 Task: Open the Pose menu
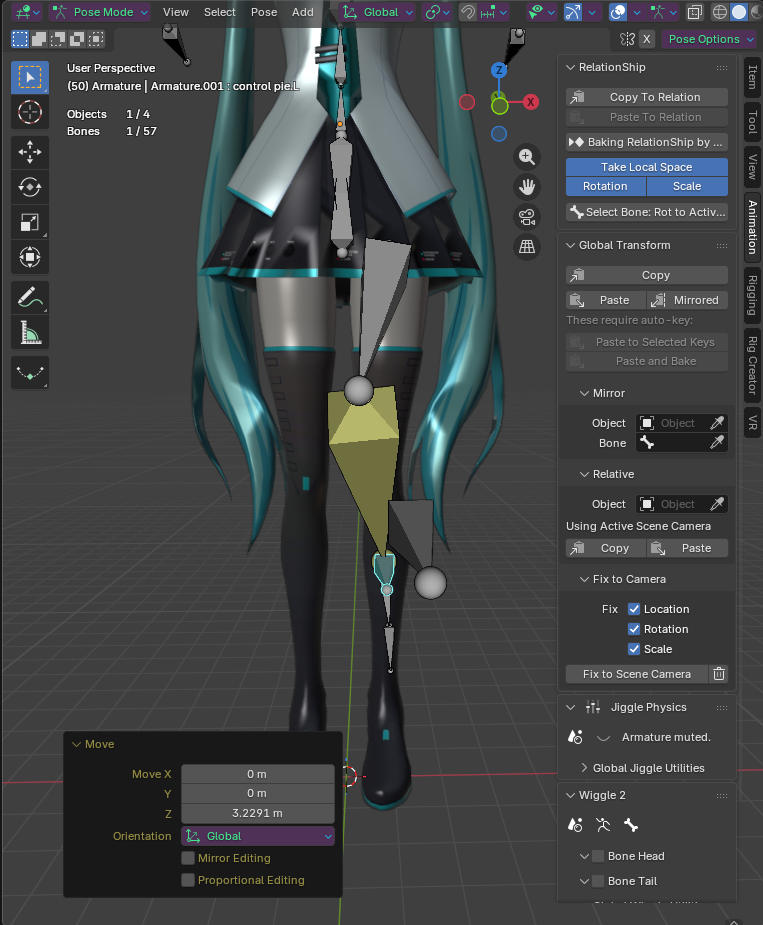pos(264,12)
